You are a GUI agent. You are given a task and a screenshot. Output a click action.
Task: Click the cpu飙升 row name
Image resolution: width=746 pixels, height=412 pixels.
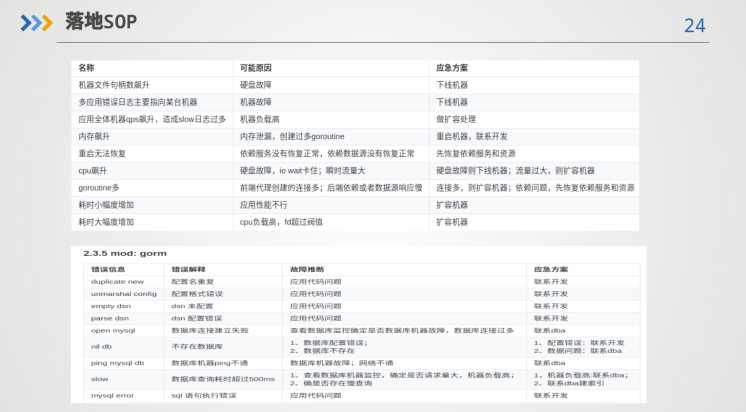point(93,170)
